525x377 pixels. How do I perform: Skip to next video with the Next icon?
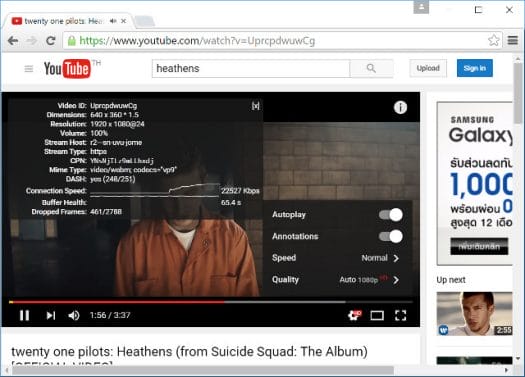51,315
